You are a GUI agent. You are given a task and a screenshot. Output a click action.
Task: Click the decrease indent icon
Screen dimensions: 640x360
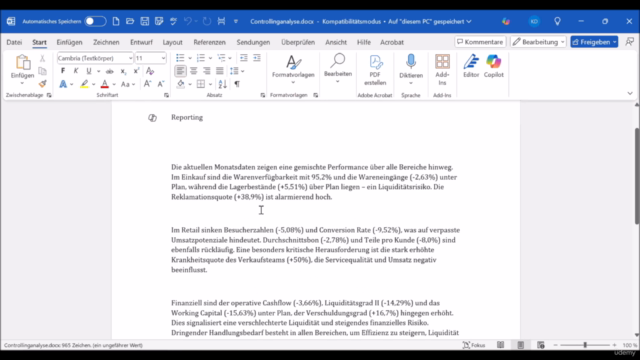coord(244,58)
